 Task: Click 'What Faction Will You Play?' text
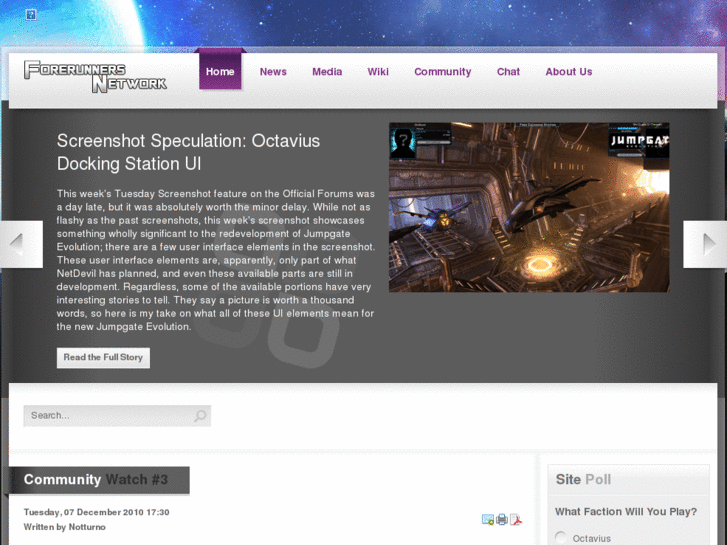click(626, 512)
